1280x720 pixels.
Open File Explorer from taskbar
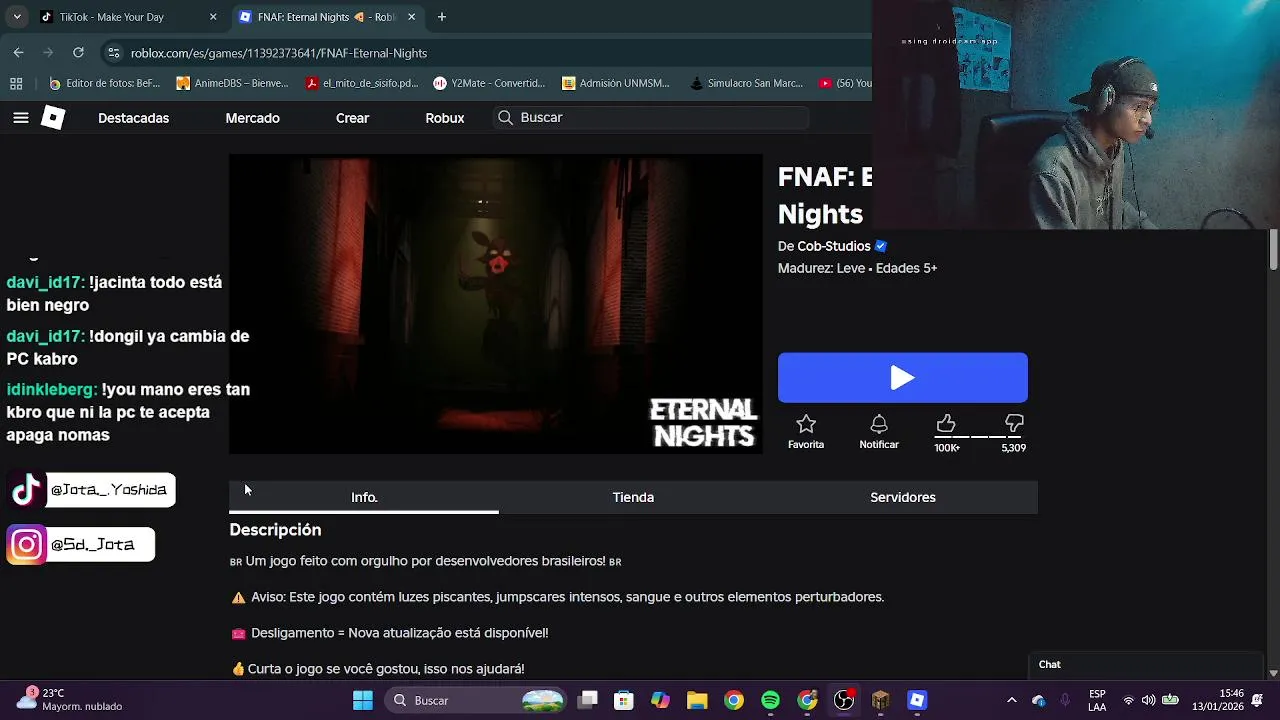697,700
